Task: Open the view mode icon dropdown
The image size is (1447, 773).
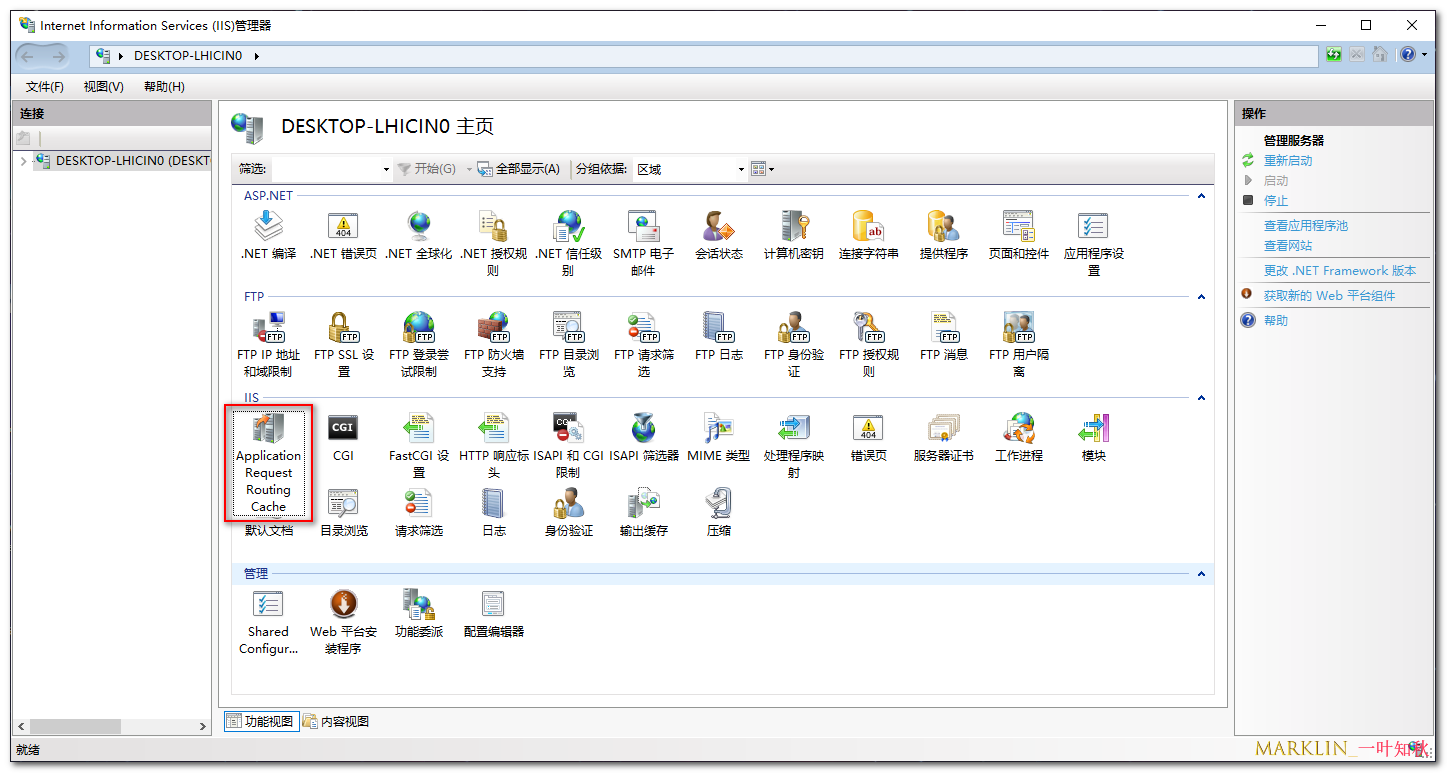Action: 763,170
